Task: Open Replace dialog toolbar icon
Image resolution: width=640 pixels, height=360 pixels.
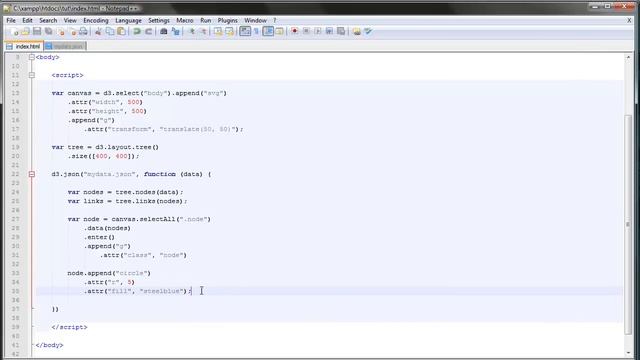Action: [x=176, y=31]
